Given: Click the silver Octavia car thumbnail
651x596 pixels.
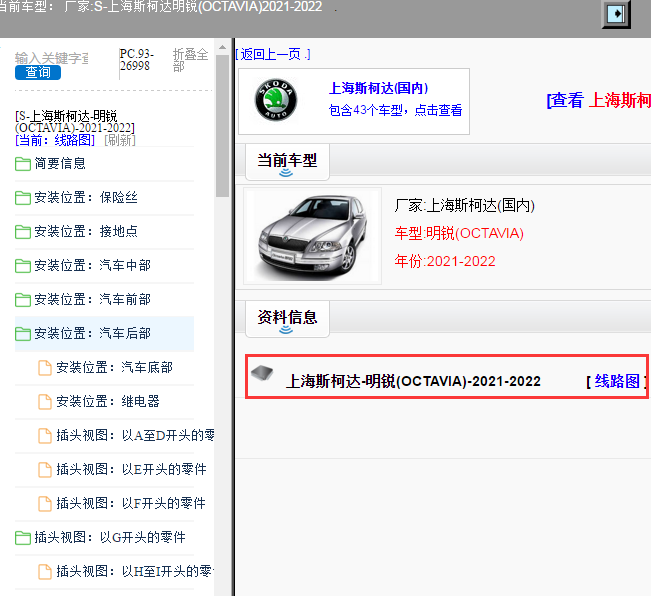Looking at the screenshot, I should 312,236.
